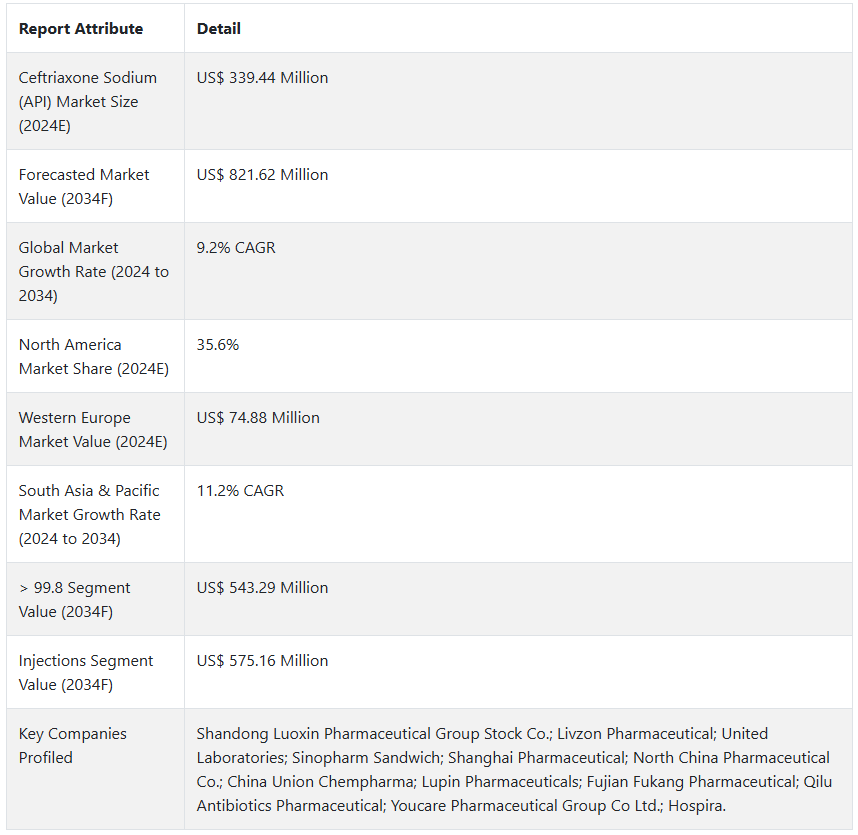
Task: Click the 11.2% CAGR value
Action: point(240,491)
